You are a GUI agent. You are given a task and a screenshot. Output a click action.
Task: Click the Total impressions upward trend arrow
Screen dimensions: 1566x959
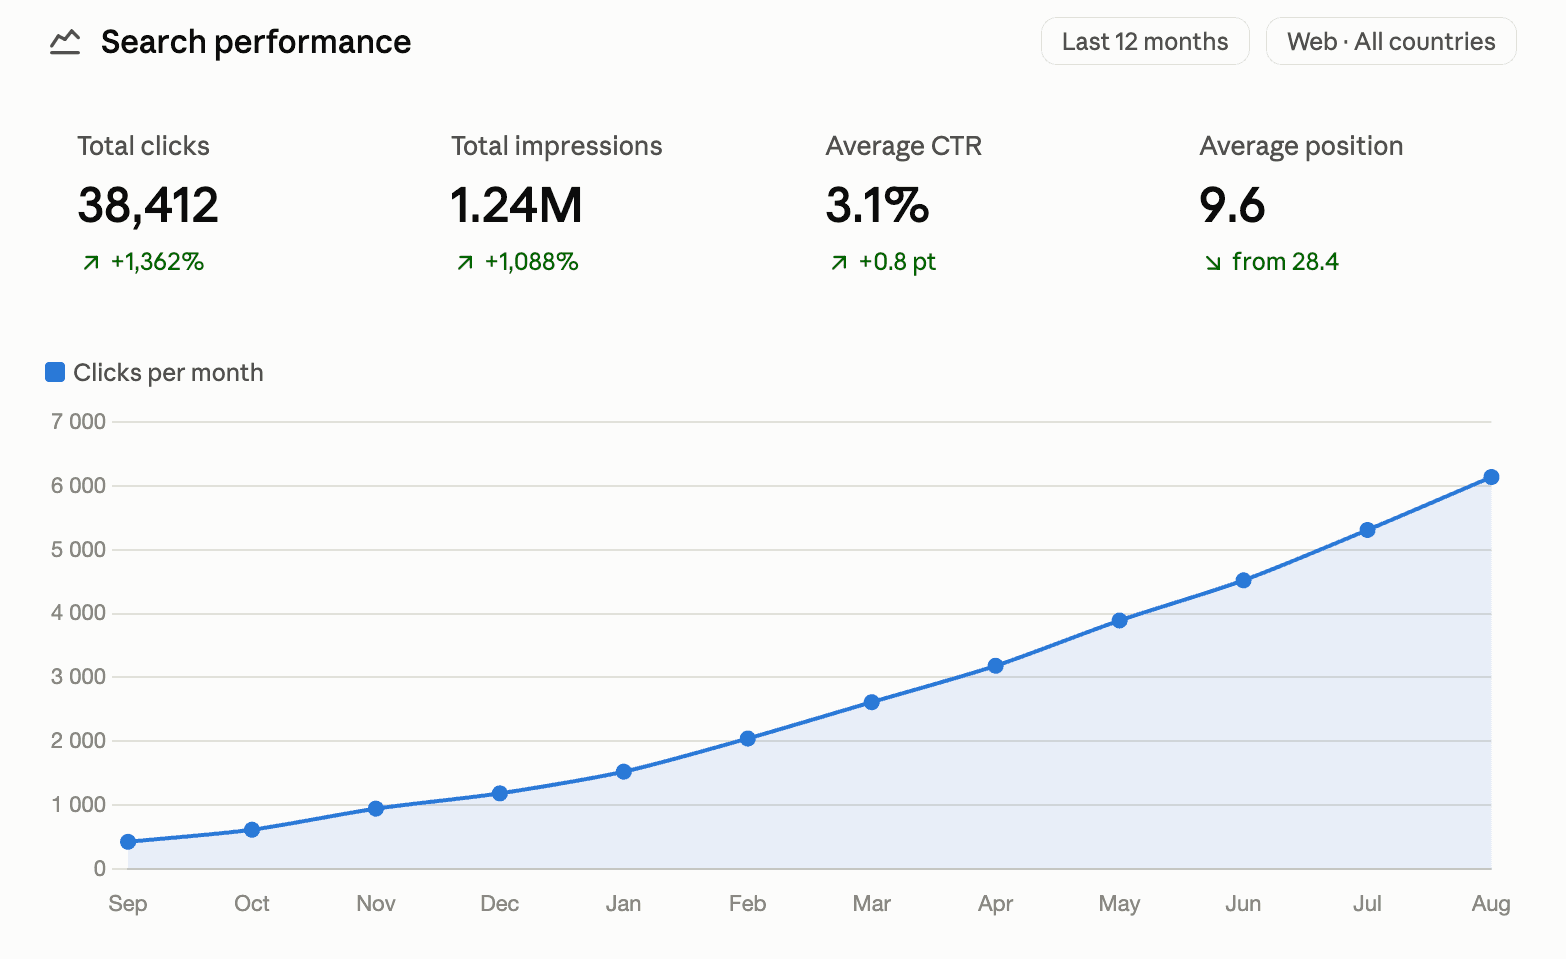point(465,262)
